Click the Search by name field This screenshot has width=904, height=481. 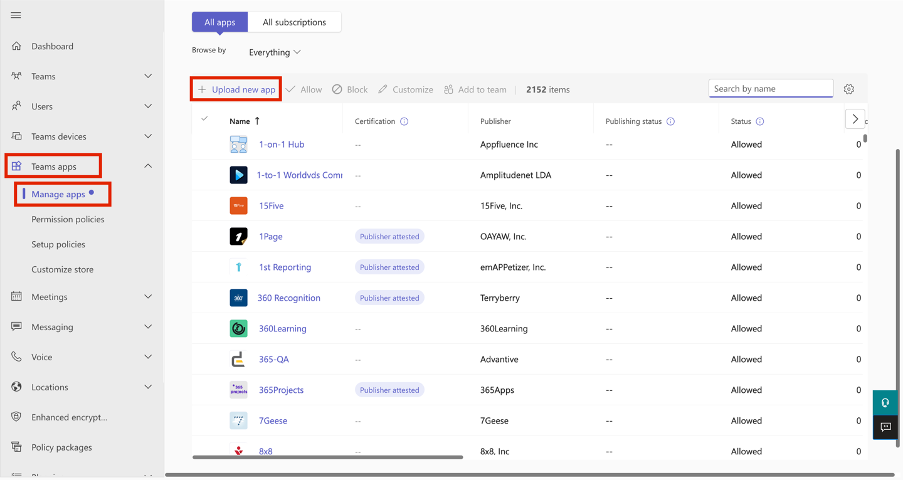pos(771,88)
